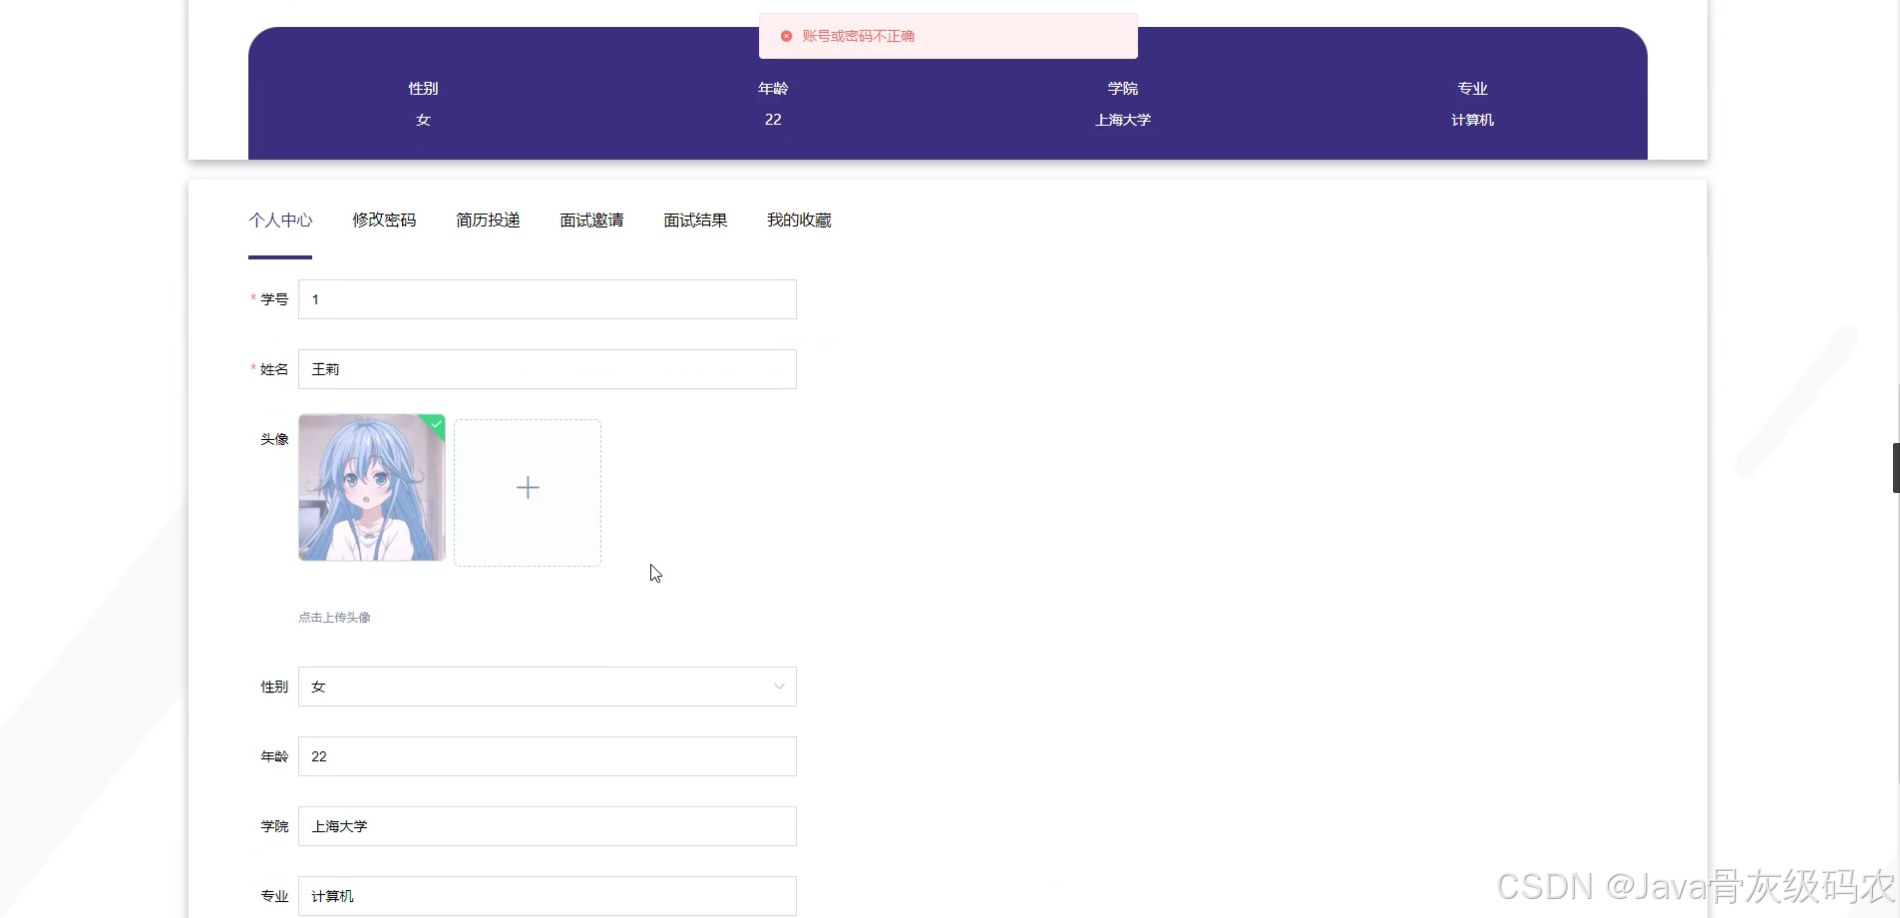Click the page vertical scrollbar handle
This screenshot has height=918, width=1900.
pos(1896,468)
